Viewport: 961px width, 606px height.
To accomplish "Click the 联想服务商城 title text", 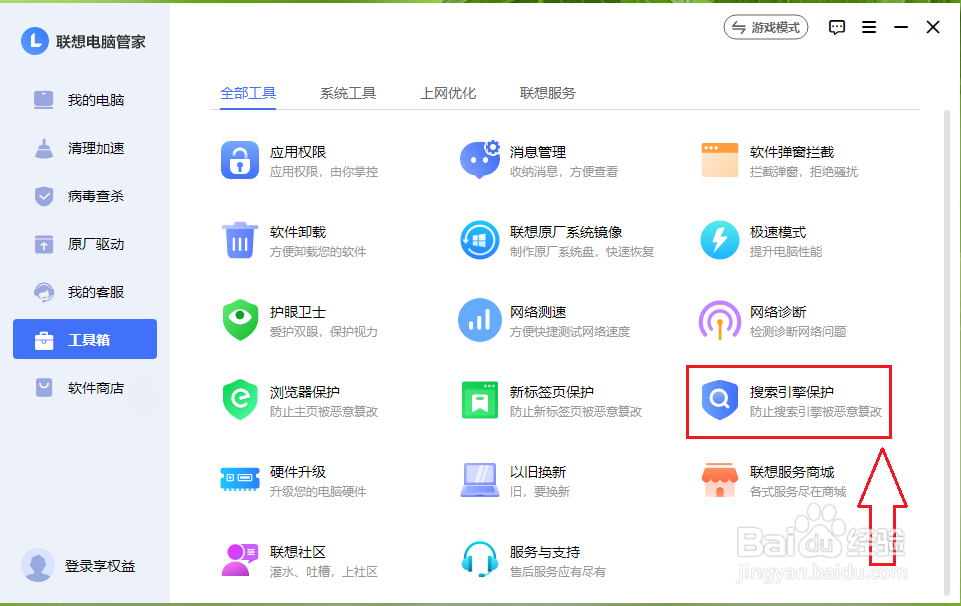I will pyautogui.click(x=792, y=472).
